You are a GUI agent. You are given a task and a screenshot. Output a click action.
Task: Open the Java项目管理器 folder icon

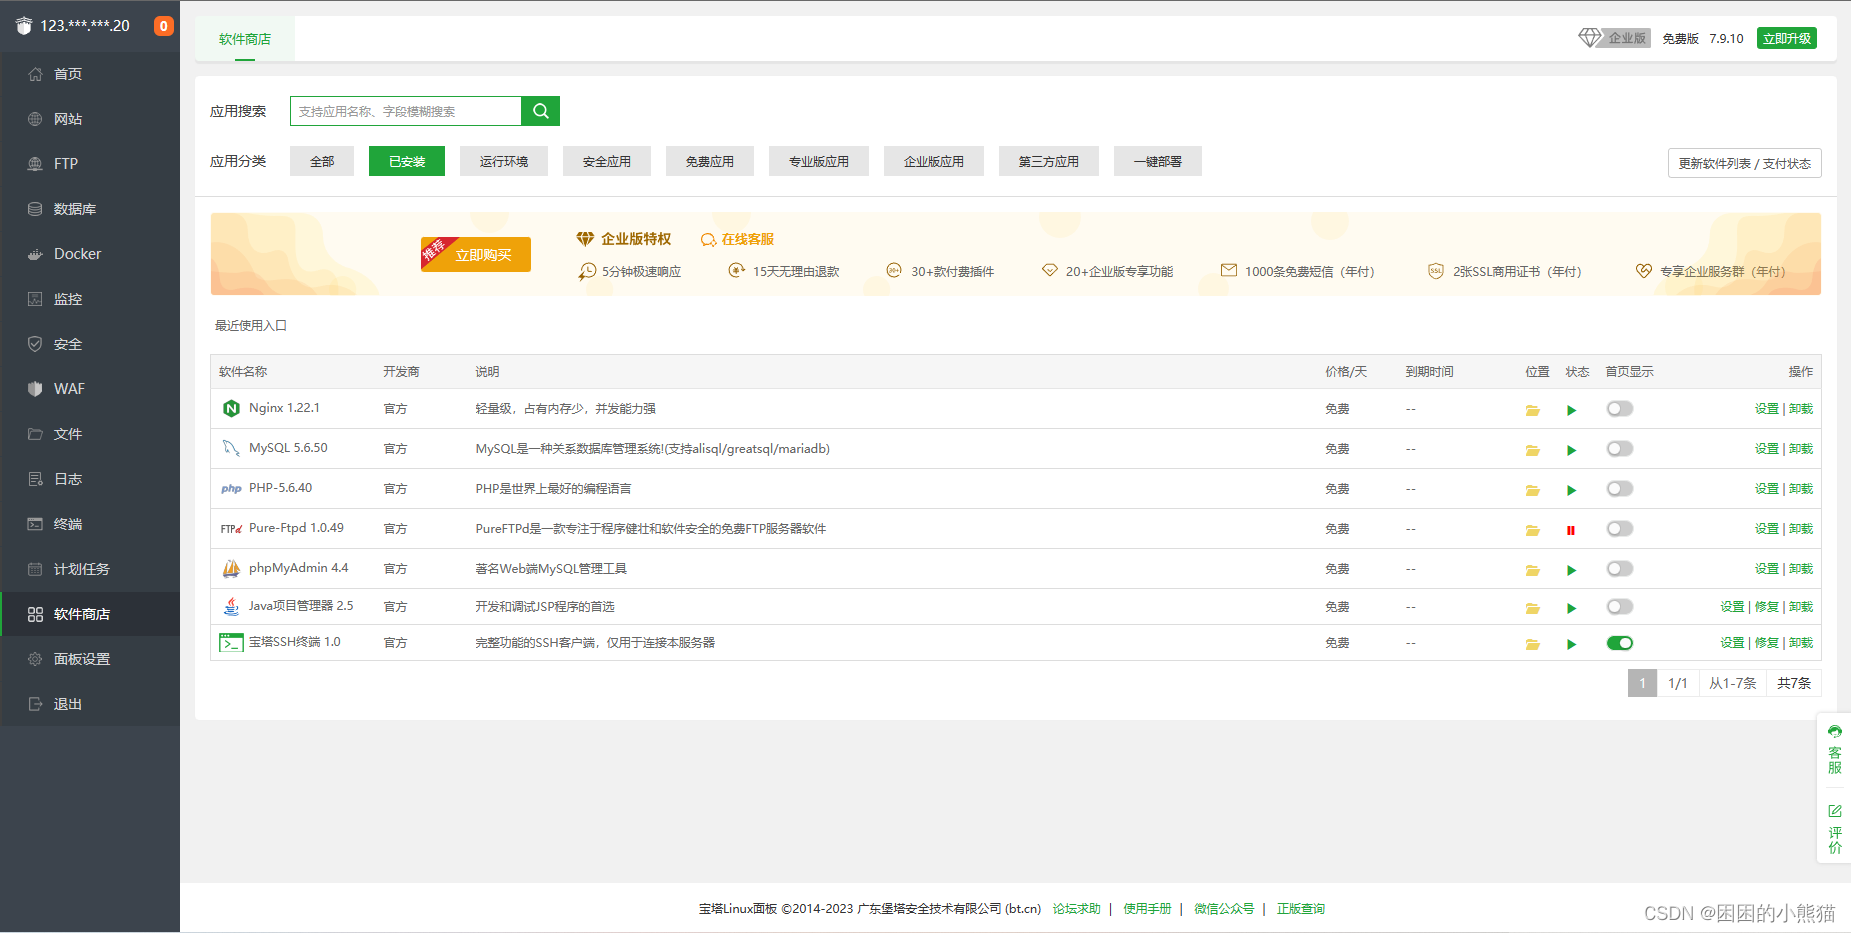click(1532, 608)
